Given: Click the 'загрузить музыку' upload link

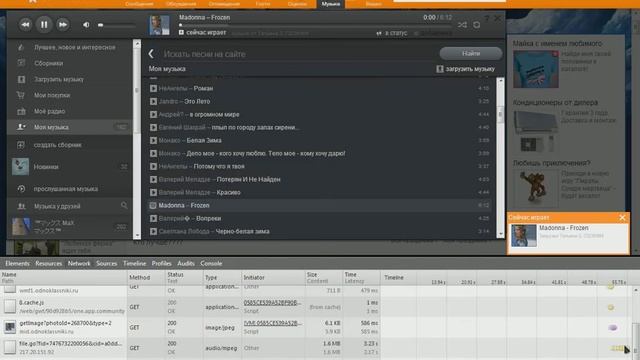Looking at the screenshot, I should pyautogui.click(x=466, y=69).
